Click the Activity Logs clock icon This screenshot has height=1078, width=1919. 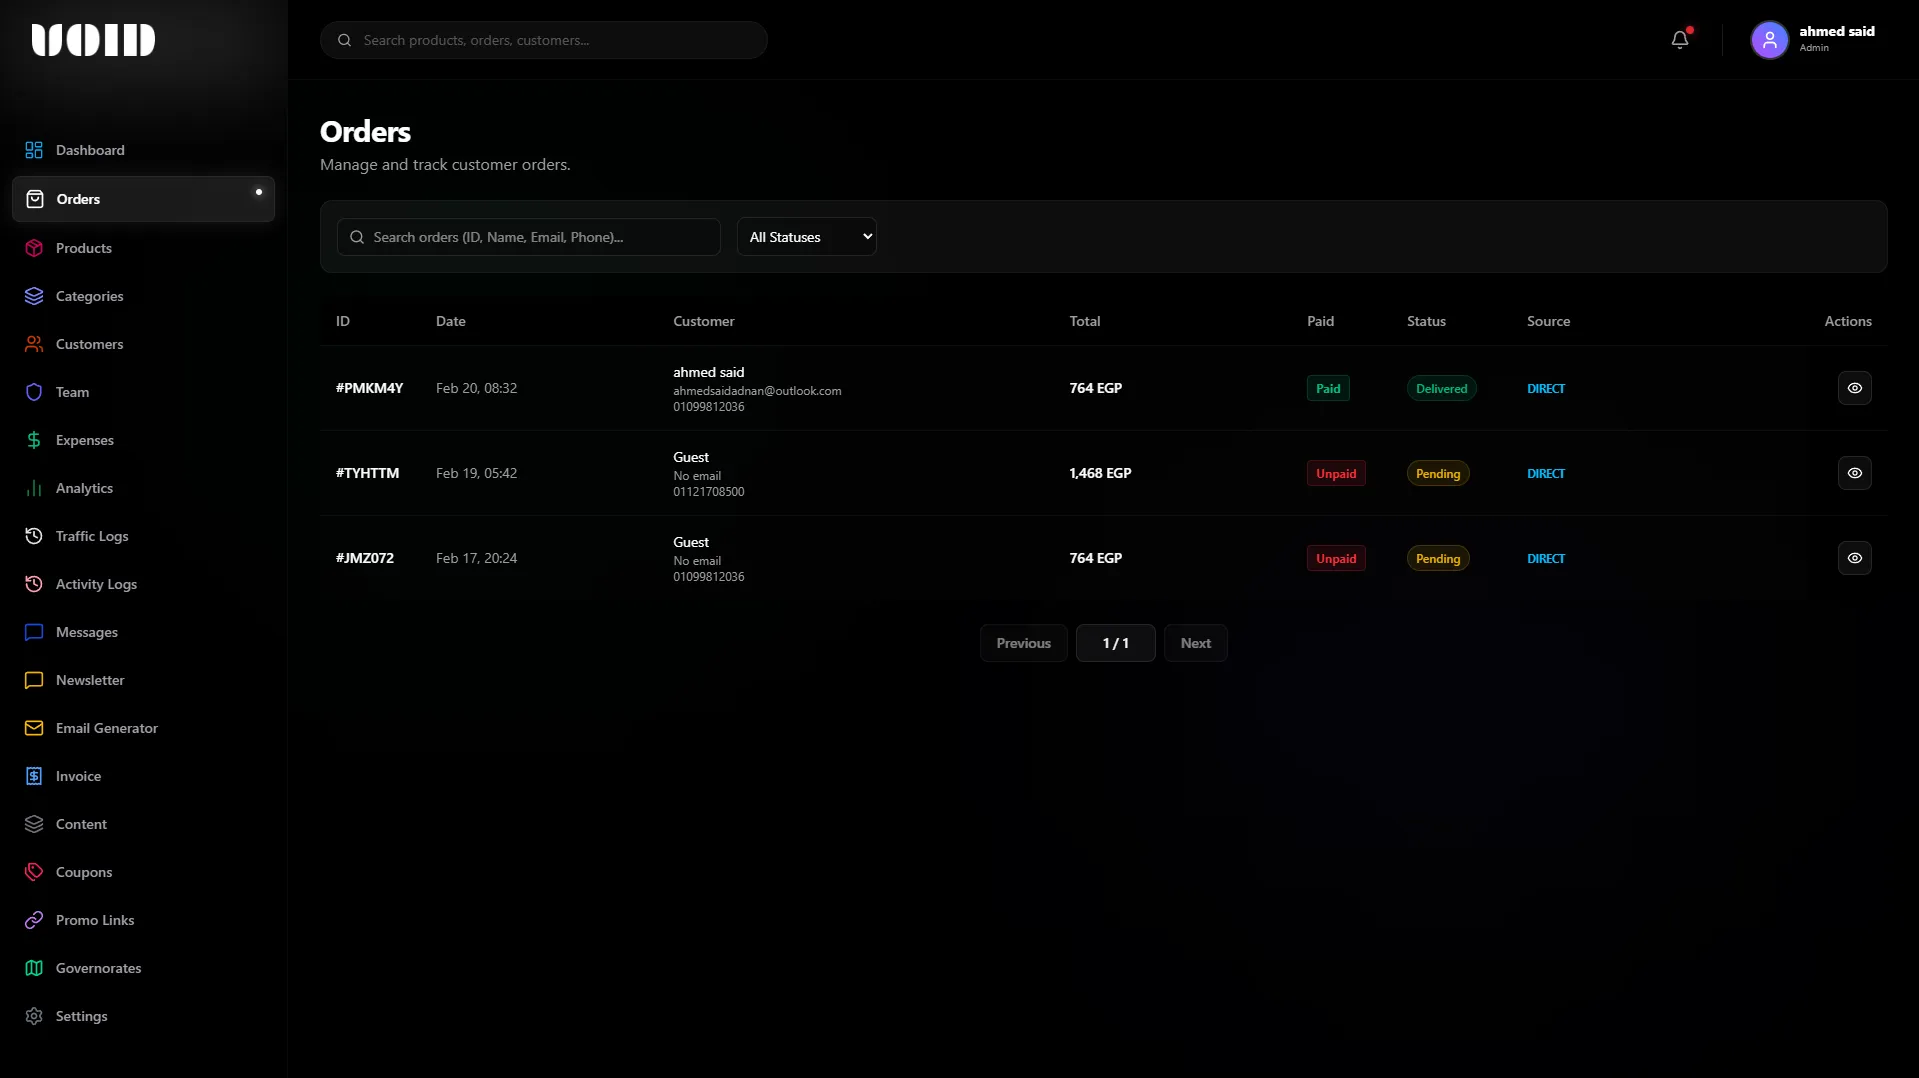[34, 584]
